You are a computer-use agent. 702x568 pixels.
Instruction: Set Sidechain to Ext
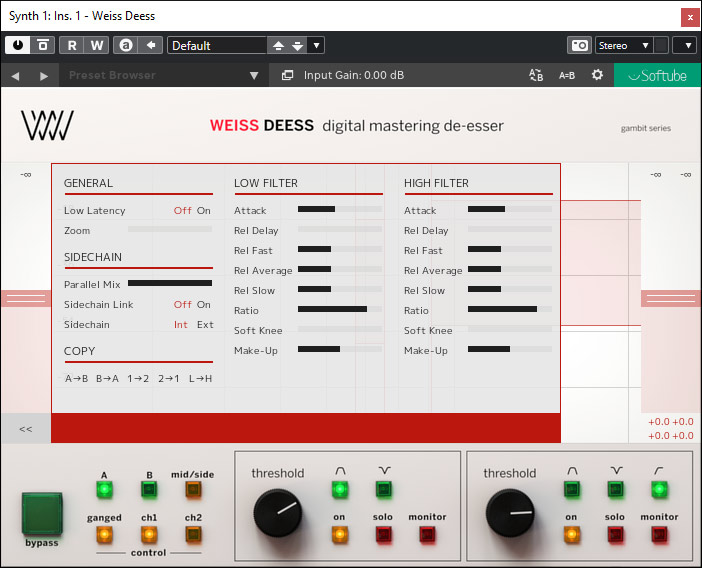[x=205, y=325]
